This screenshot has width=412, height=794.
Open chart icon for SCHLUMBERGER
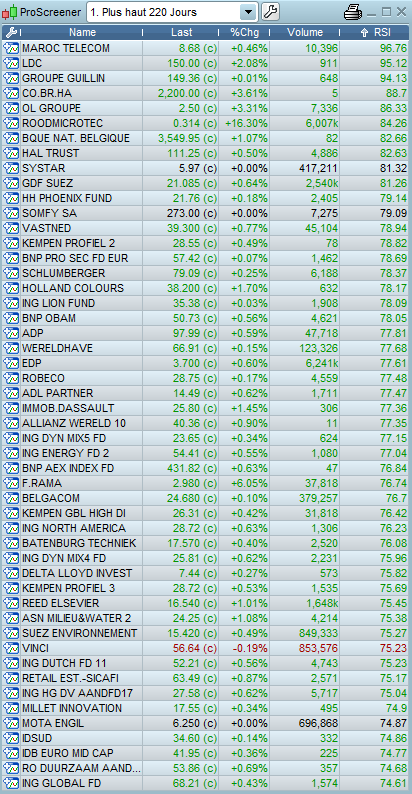pyautogui.click(x=11, y=273)
